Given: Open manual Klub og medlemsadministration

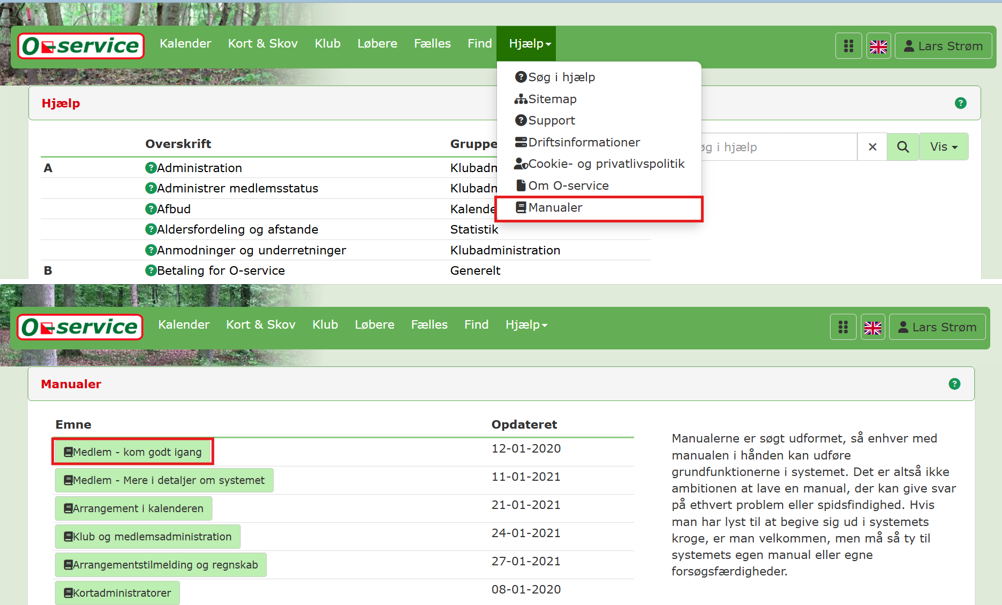Looking at the screenshot, I should pyautogui.click(x=148, y=536).
